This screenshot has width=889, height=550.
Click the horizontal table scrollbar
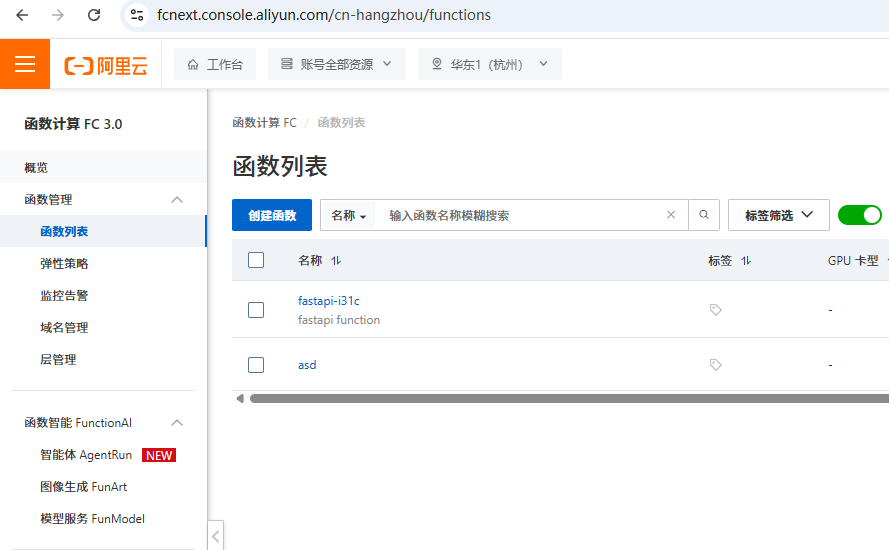pos(569,399)
